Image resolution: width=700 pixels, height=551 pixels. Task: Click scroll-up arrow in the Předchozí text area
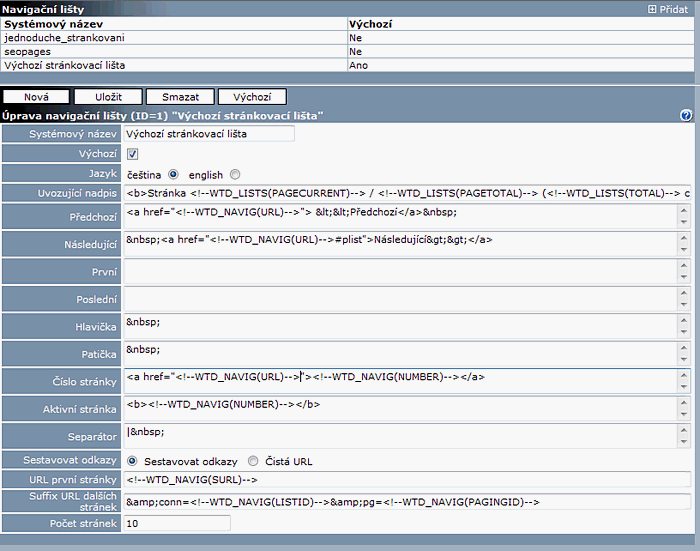[683, 210]
